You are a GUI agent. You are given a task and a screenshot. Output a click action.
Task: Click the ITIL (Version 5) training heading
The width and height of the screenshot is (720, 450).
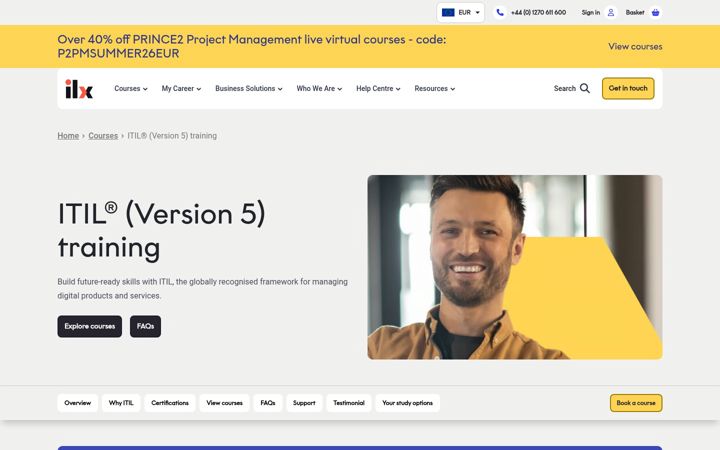point(162,231)
